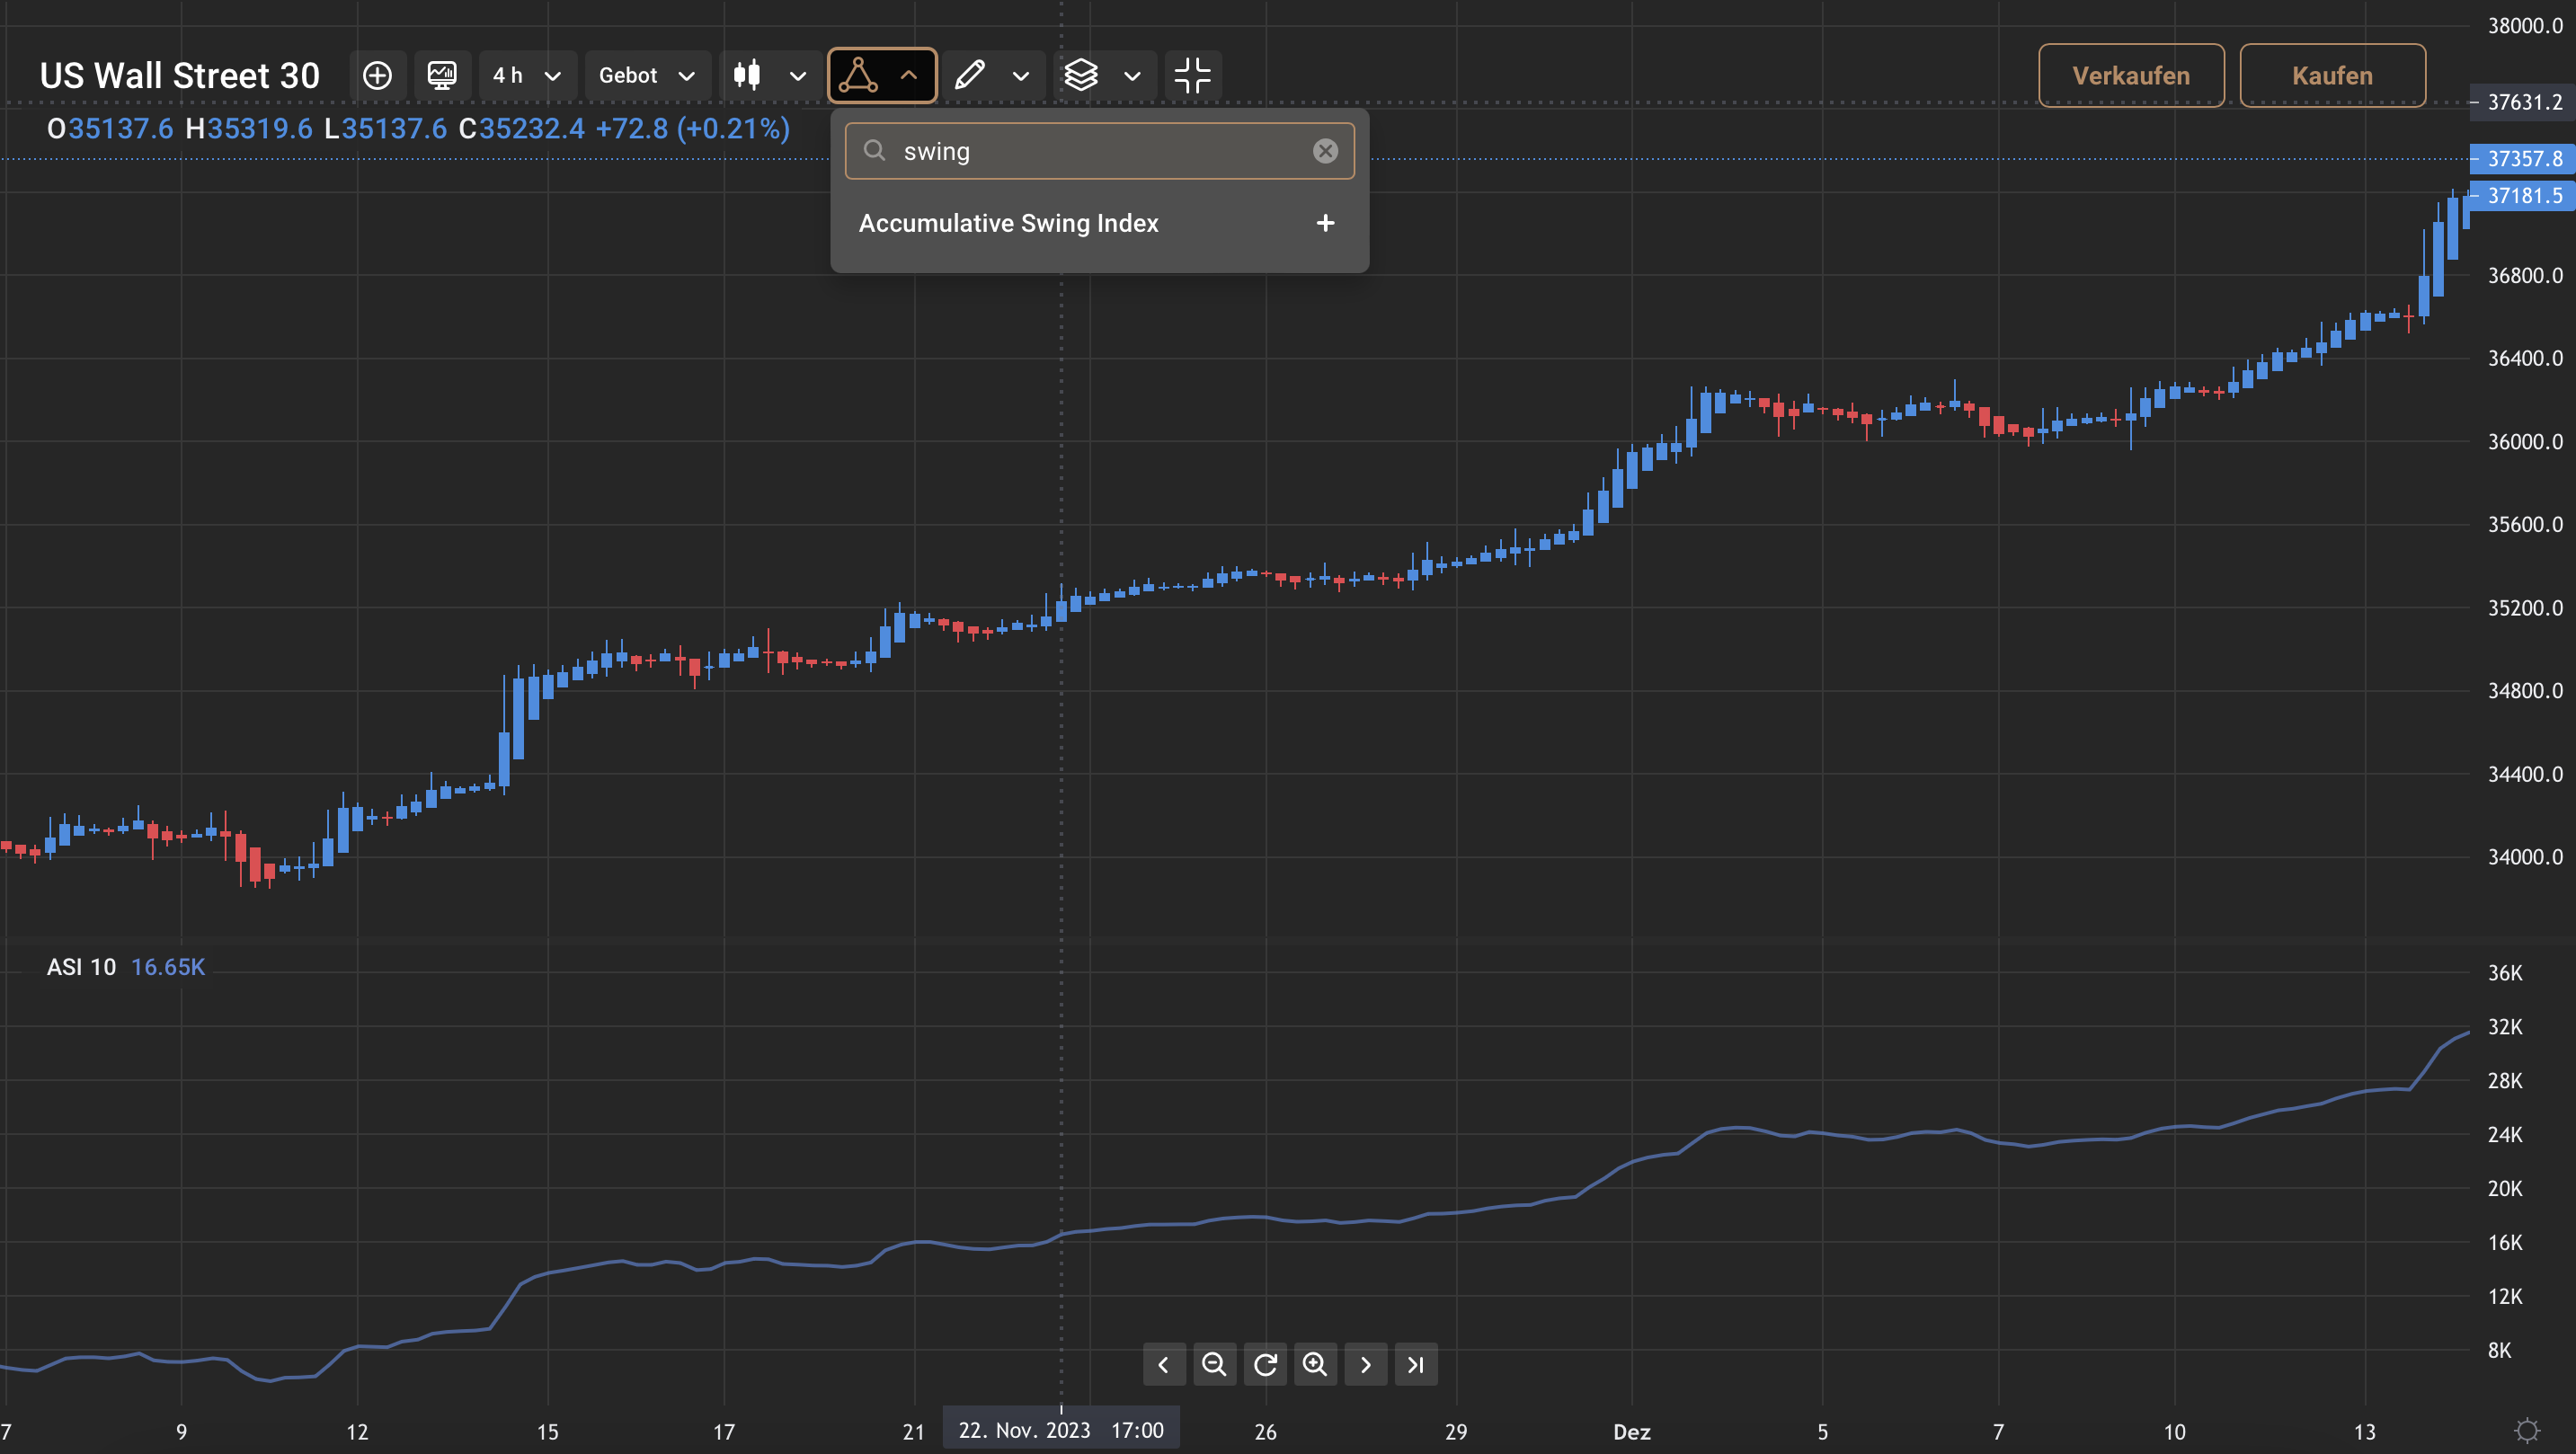Click the 38000.0 price axis label
This screenshot has width=2576, height=1454.
coord(2525,26)
